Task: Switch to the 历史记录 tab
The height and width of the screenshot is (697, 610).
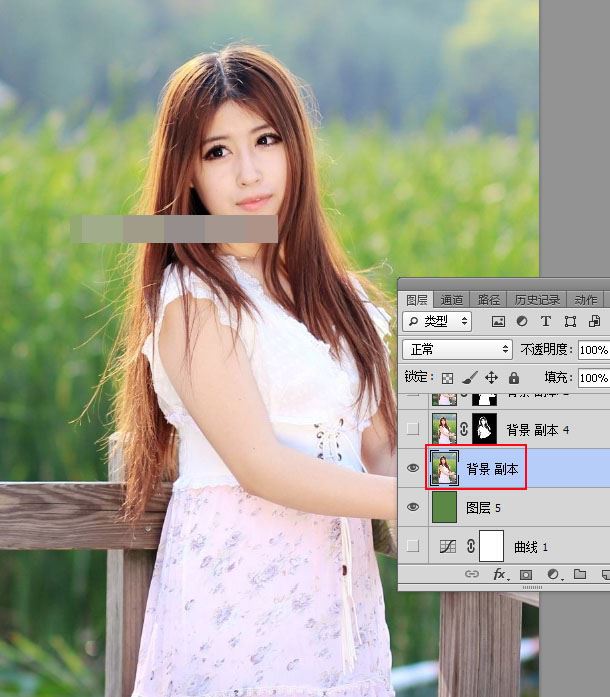Action: click(537, 300)
